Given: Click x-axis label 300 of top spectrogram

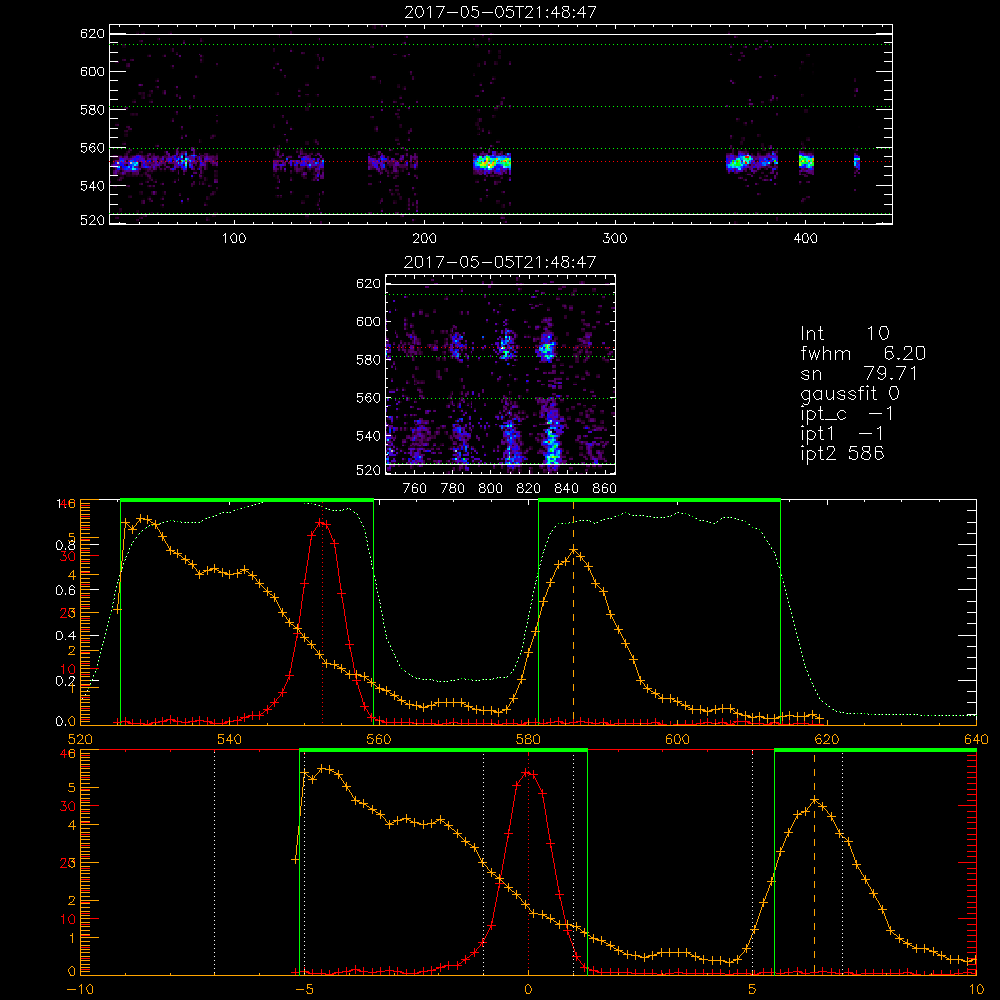Looking at the screenshot, I should [x=615, y=239].
